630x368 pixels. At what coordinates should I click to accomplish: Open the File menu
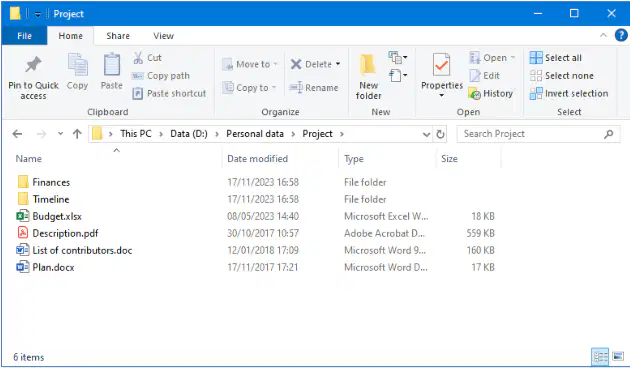[25, 36]
